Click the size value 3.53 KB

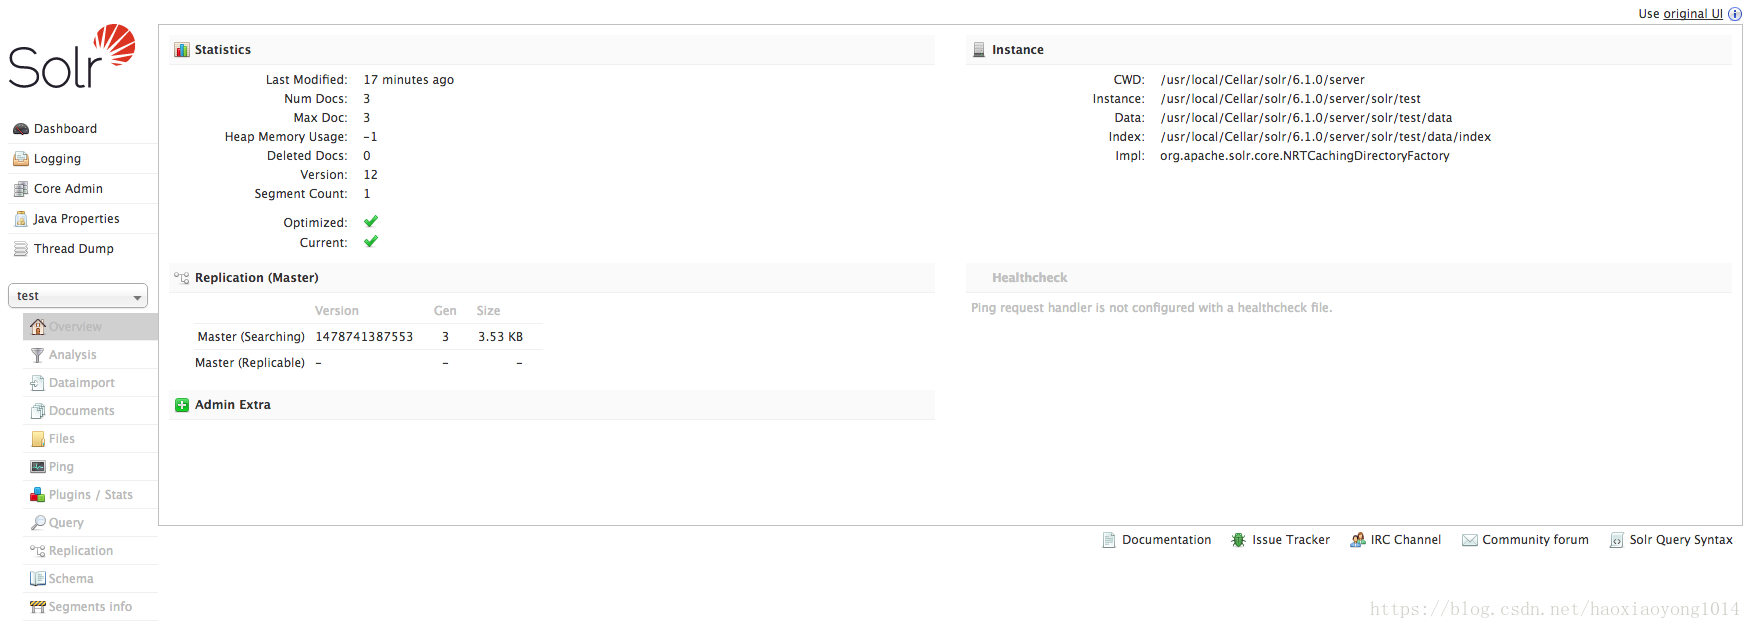pos(500,337)
